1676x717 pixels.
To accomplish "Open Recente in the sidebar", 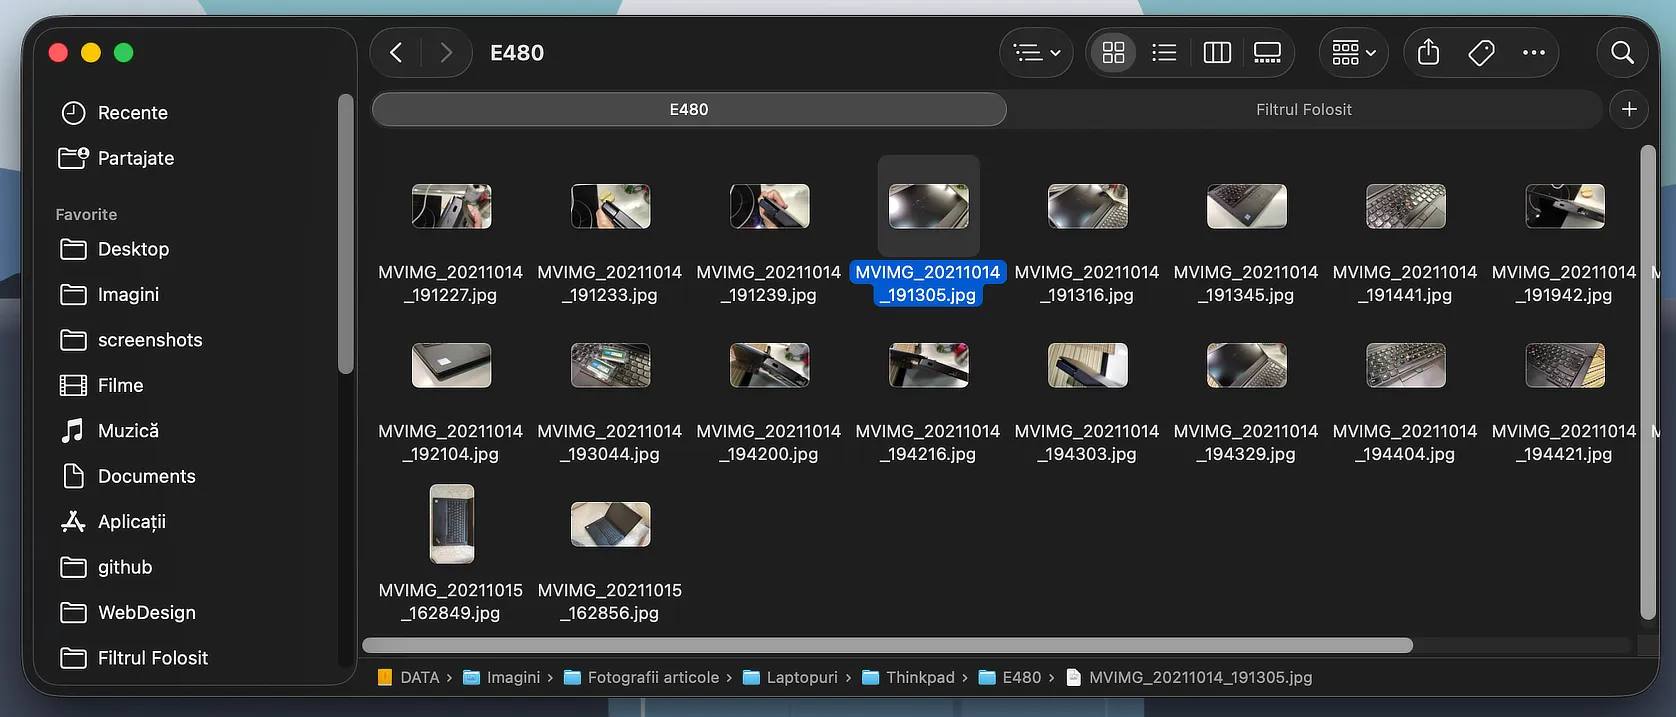I will [132, 113].
